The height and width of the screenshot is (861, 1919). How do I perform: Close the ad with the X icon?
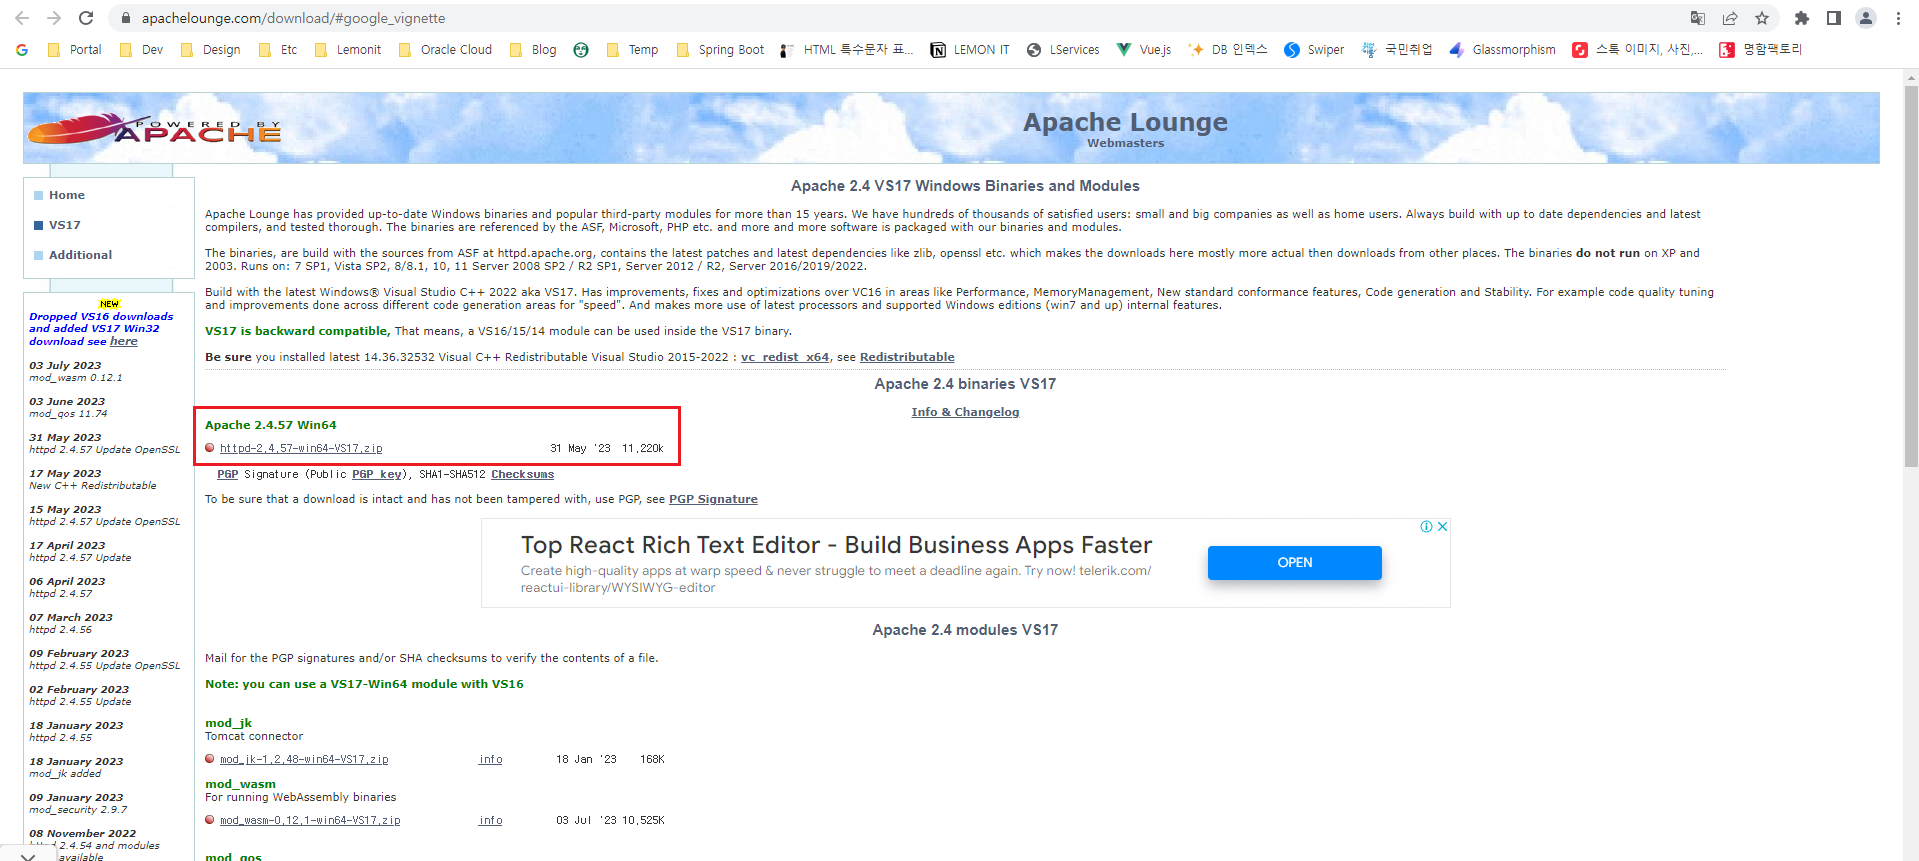click(x=1443, y=527)
